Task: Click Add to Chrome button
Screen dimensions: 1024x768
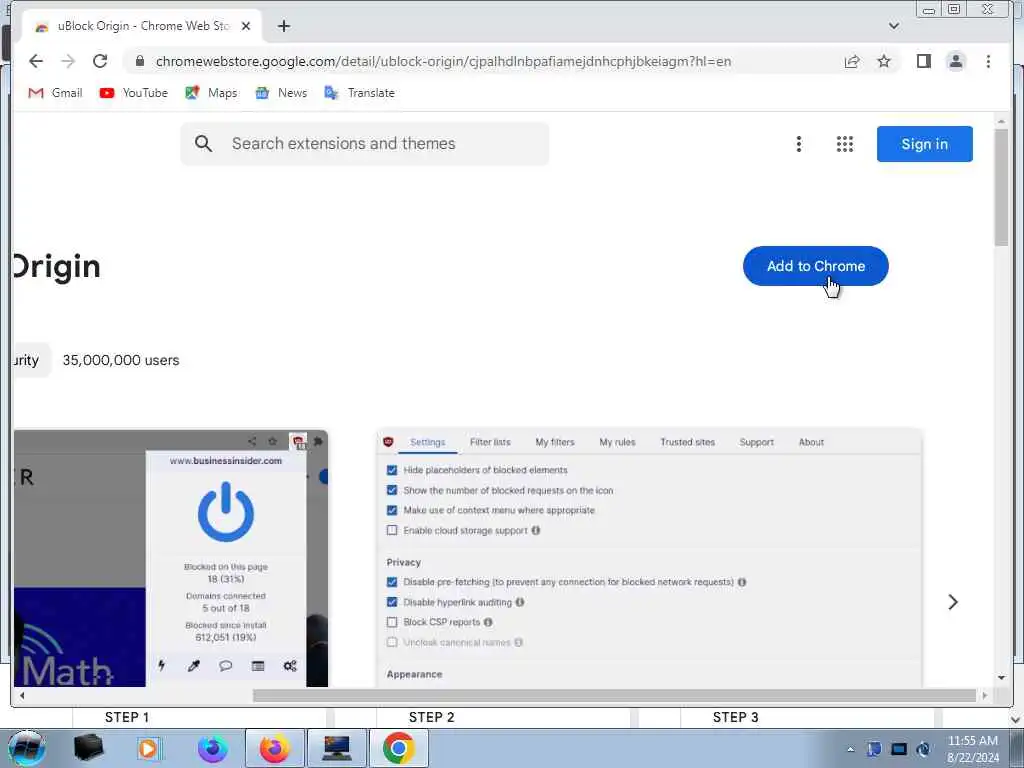Action: 816,266
